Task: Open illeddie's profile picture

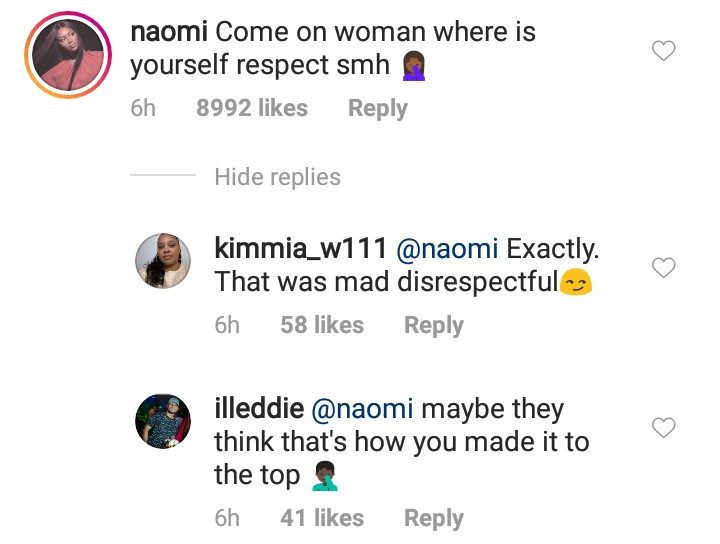Action: (162, 421)
